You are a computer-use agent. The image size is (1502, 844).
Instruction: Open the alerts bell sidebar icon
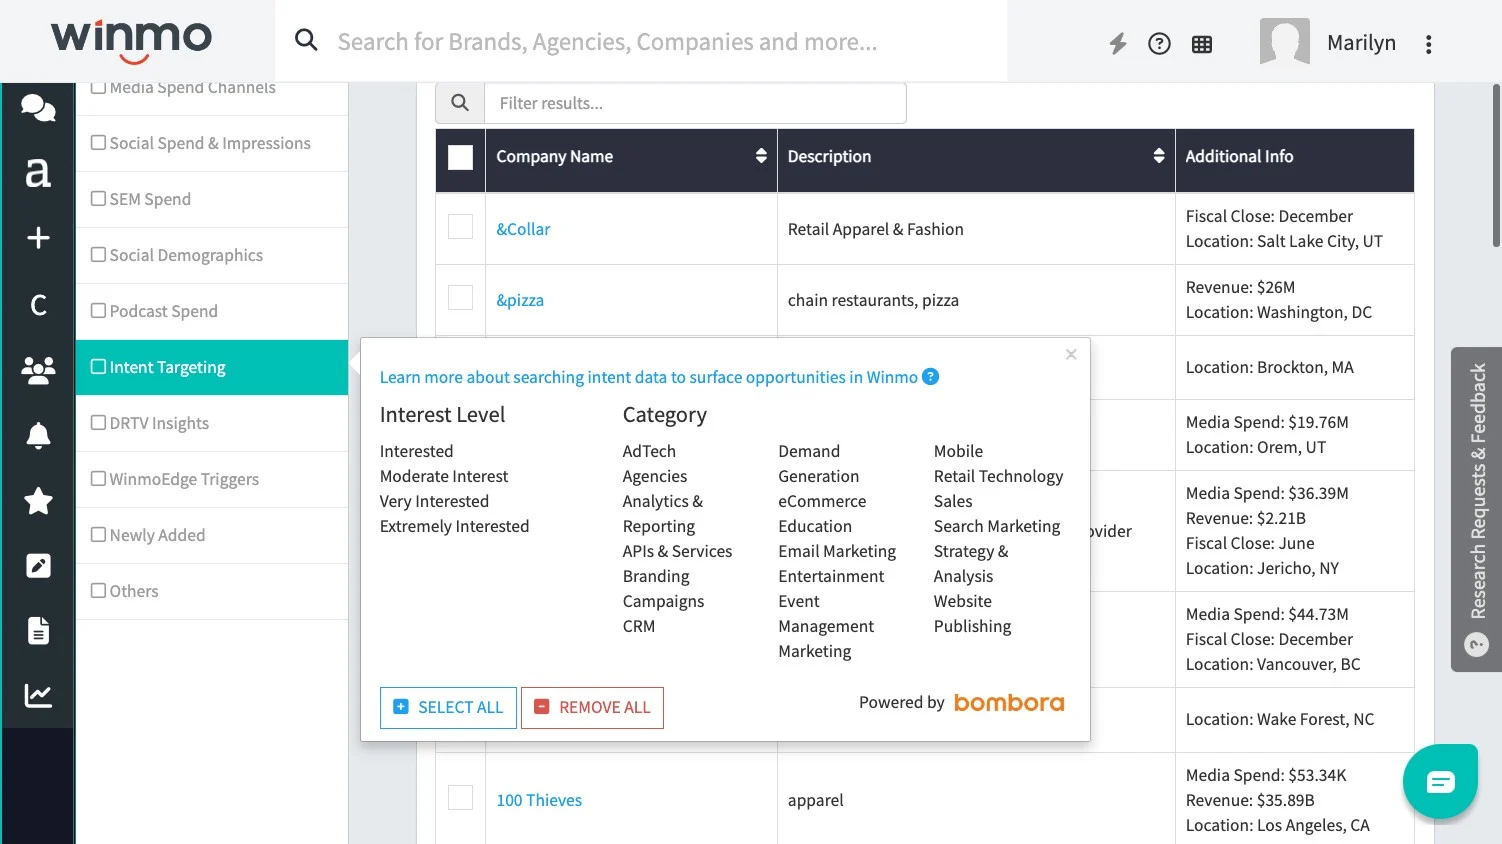click(x=38, y=435)
